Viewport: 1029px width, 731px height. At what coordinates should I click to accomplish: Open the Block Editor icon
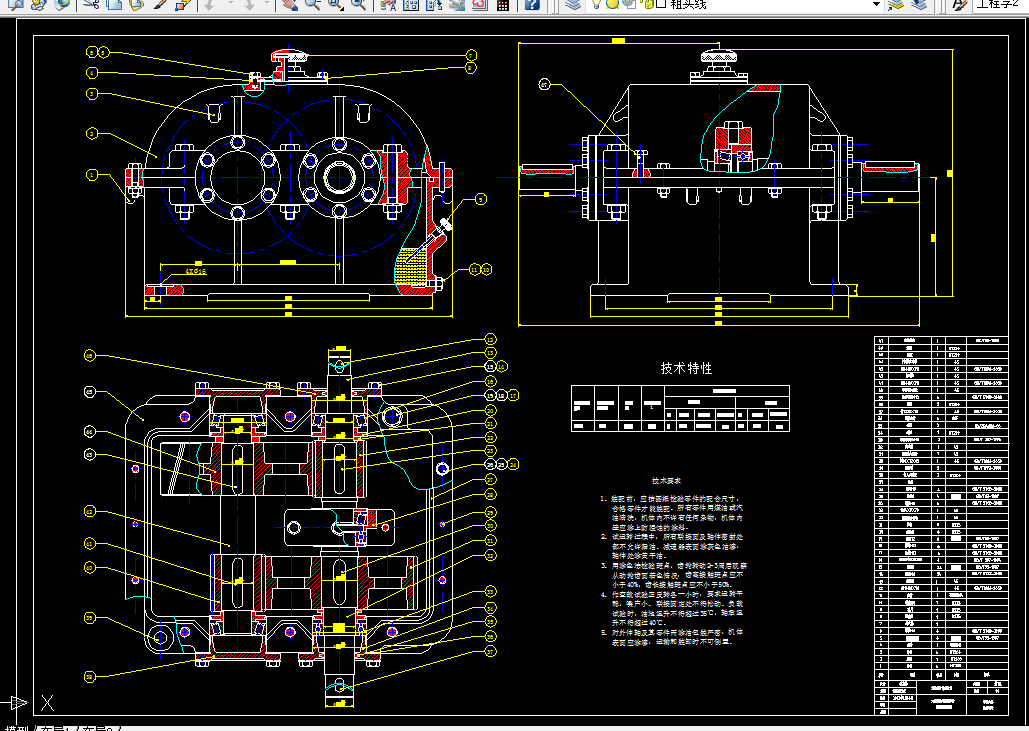184,5
